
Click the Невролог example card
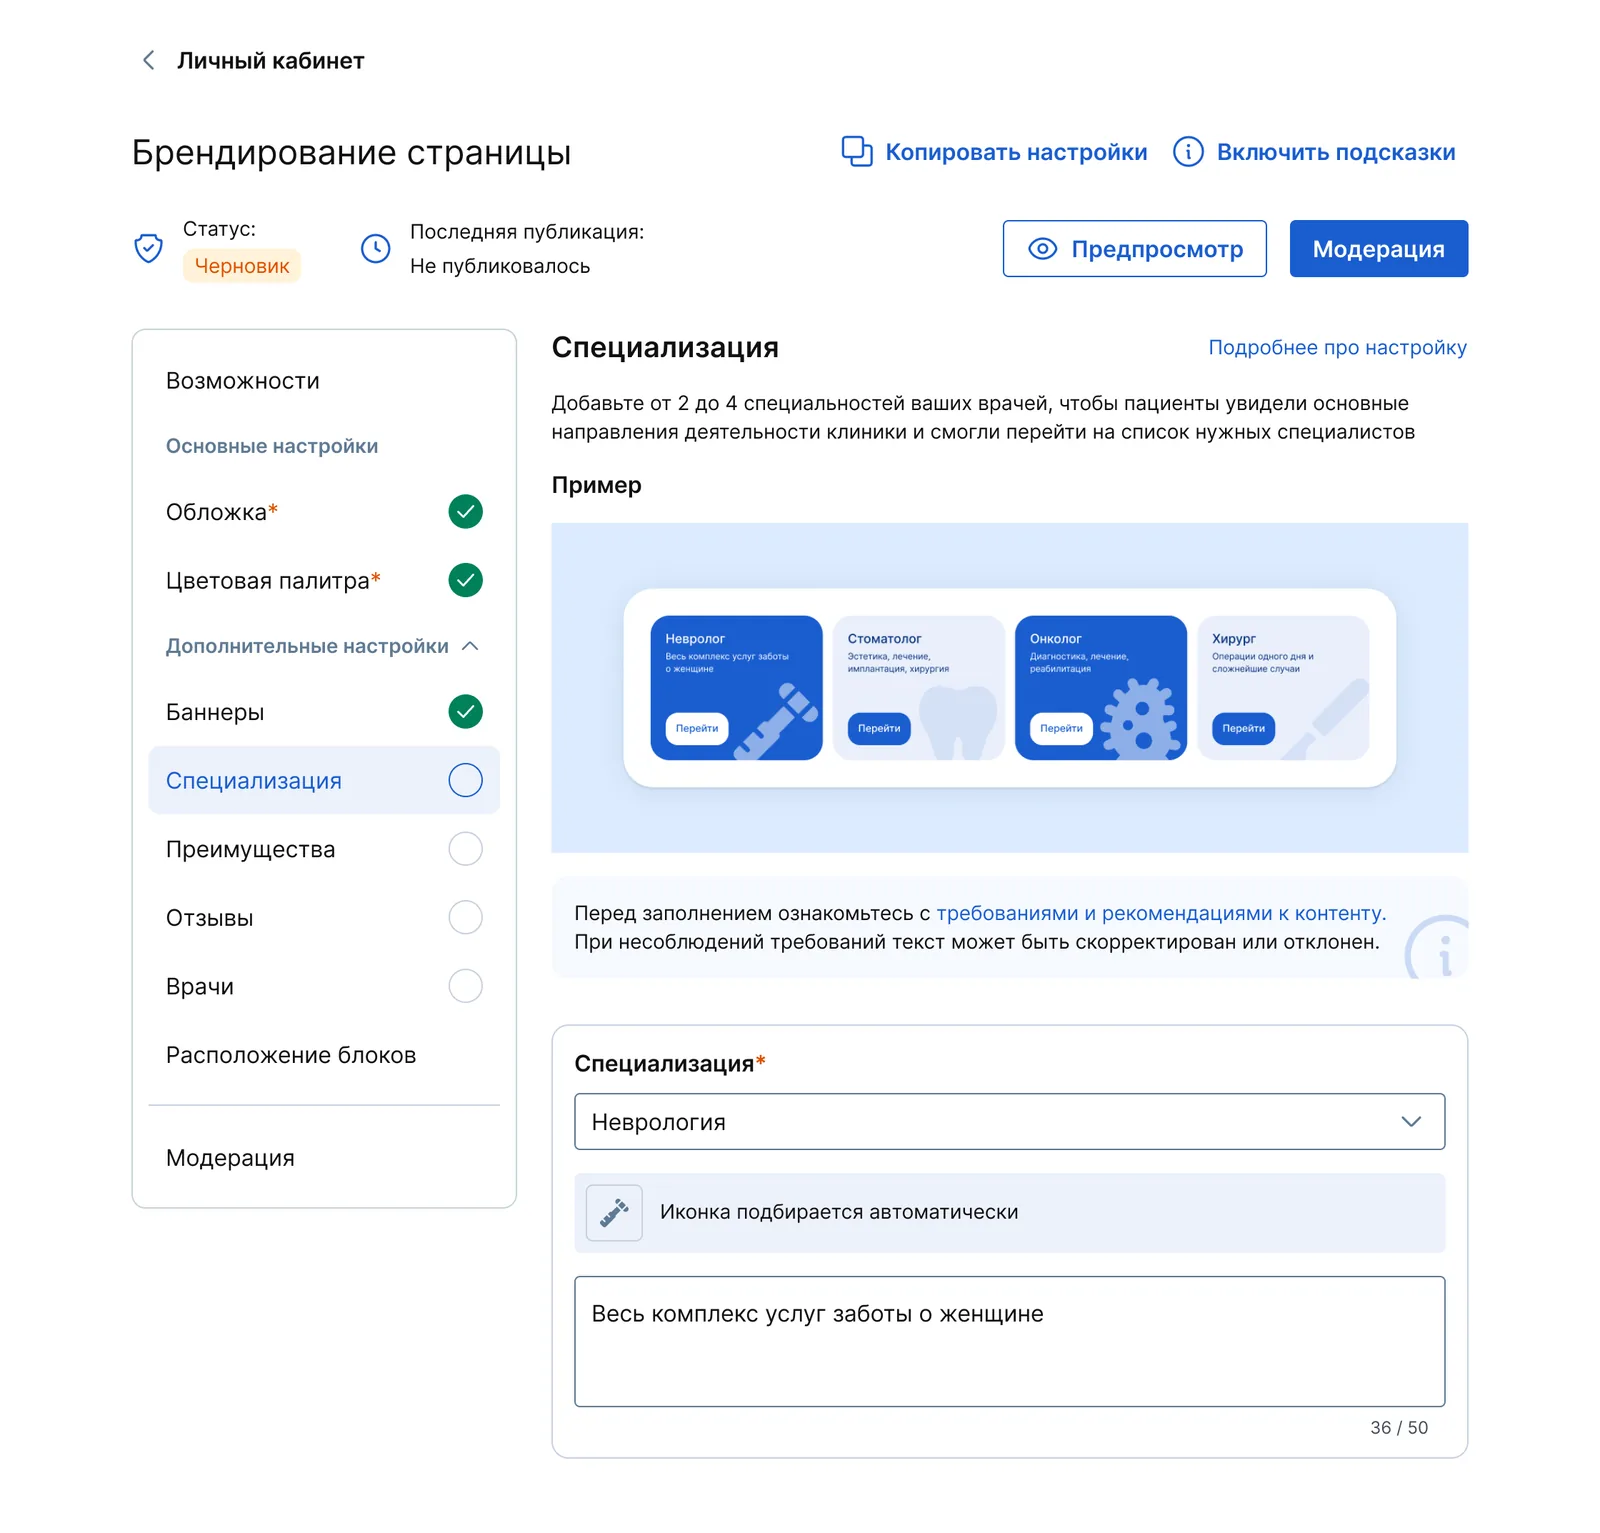coord(736,687)
